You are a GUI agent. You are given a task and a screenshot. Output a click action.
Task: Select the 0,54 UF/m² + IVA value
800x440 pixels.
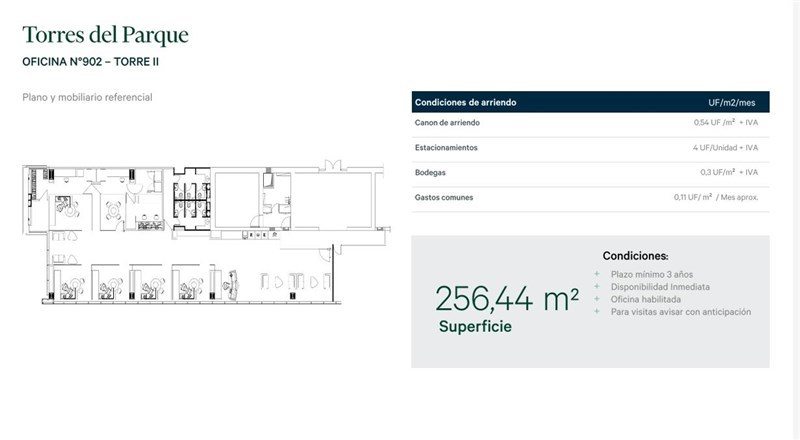pyautogui.click(x=726, y=123)
